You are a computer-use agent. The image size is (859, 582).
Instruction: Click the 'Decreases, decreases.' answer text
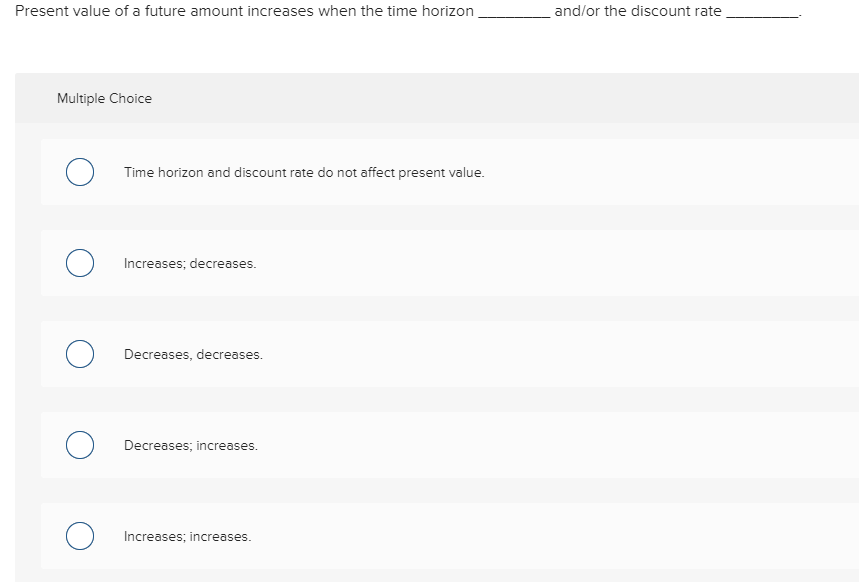pyautogui.click(x=192, y=354)
